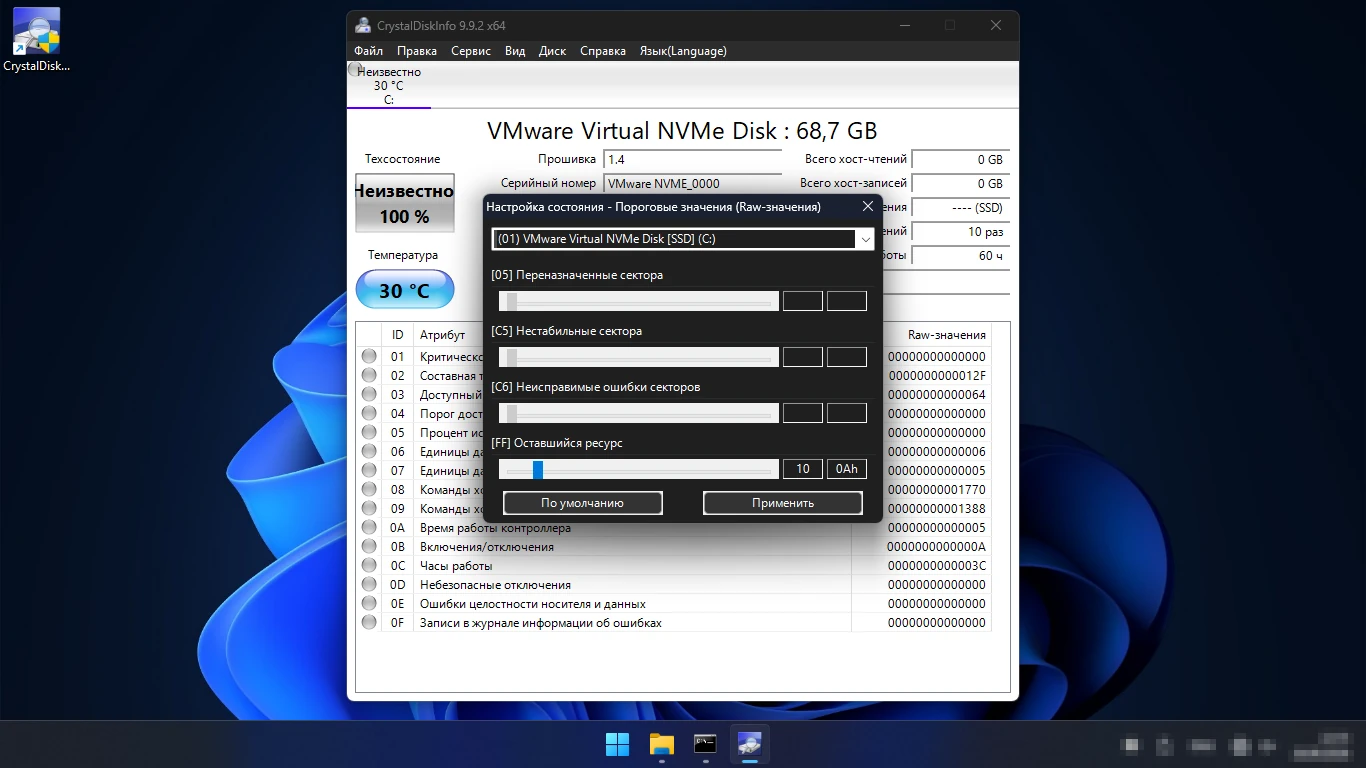Click the [FF] hex value field showing 0Ah

[847, 469]
